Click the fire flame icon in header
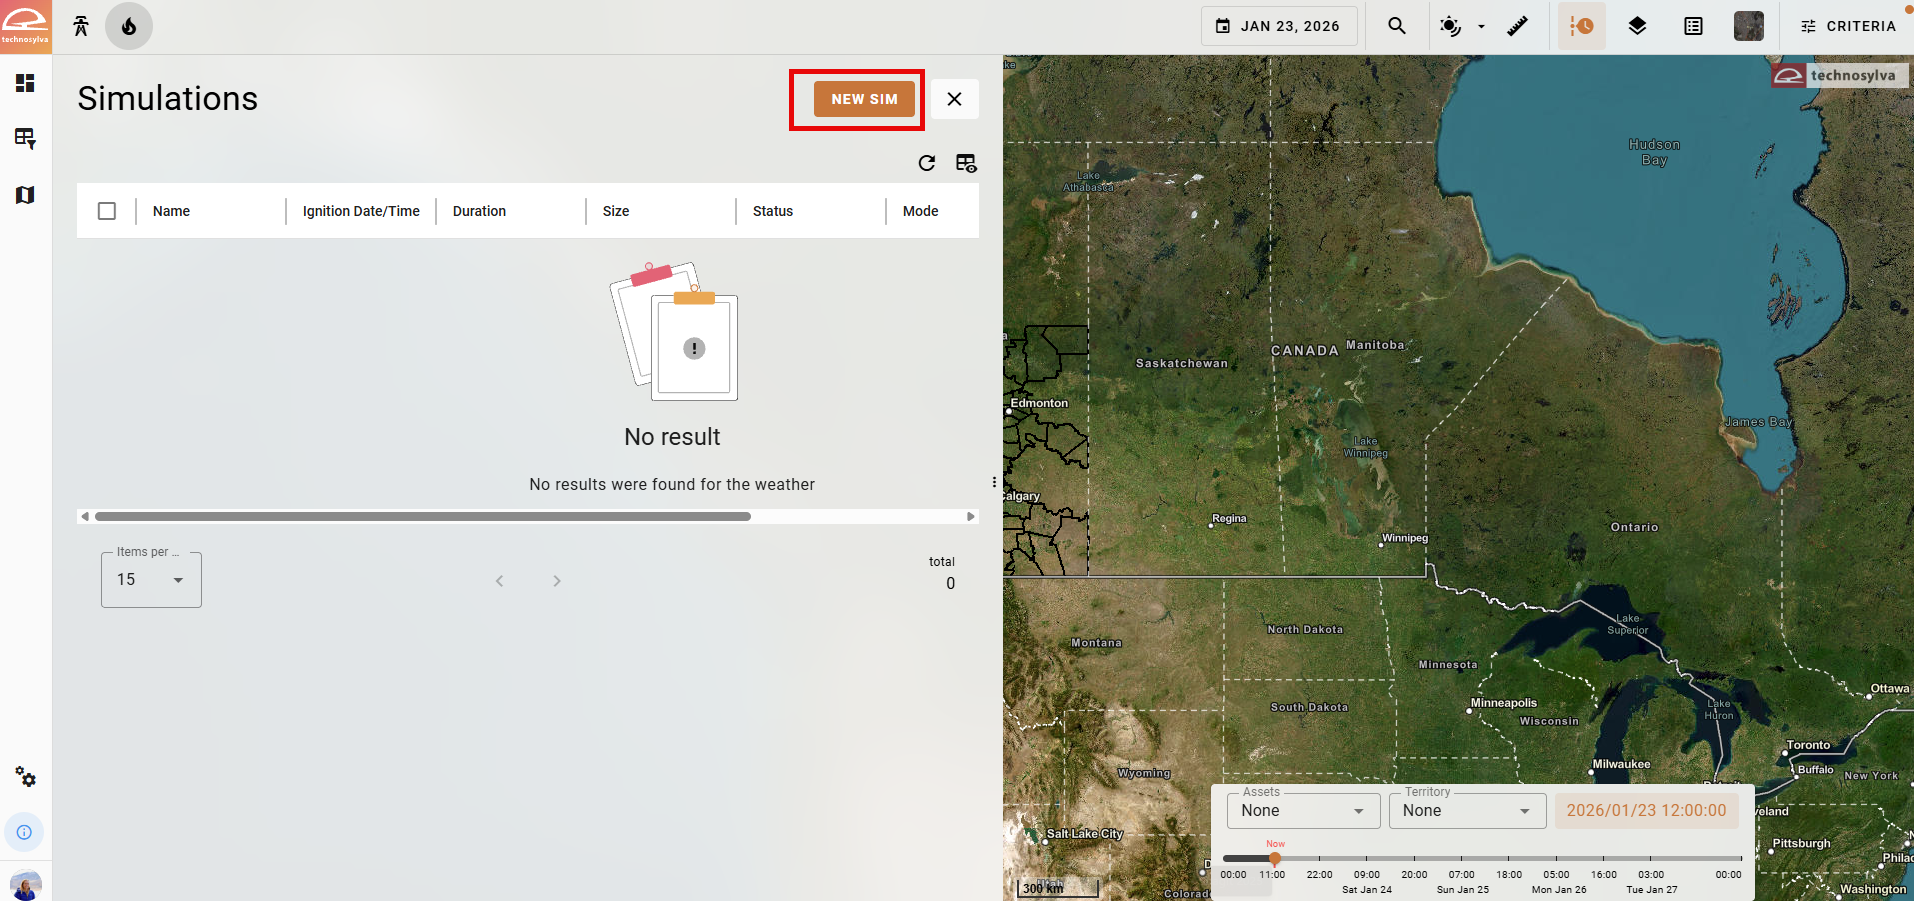This screenshot has height=901, width=1914. (x=129, y=27)
